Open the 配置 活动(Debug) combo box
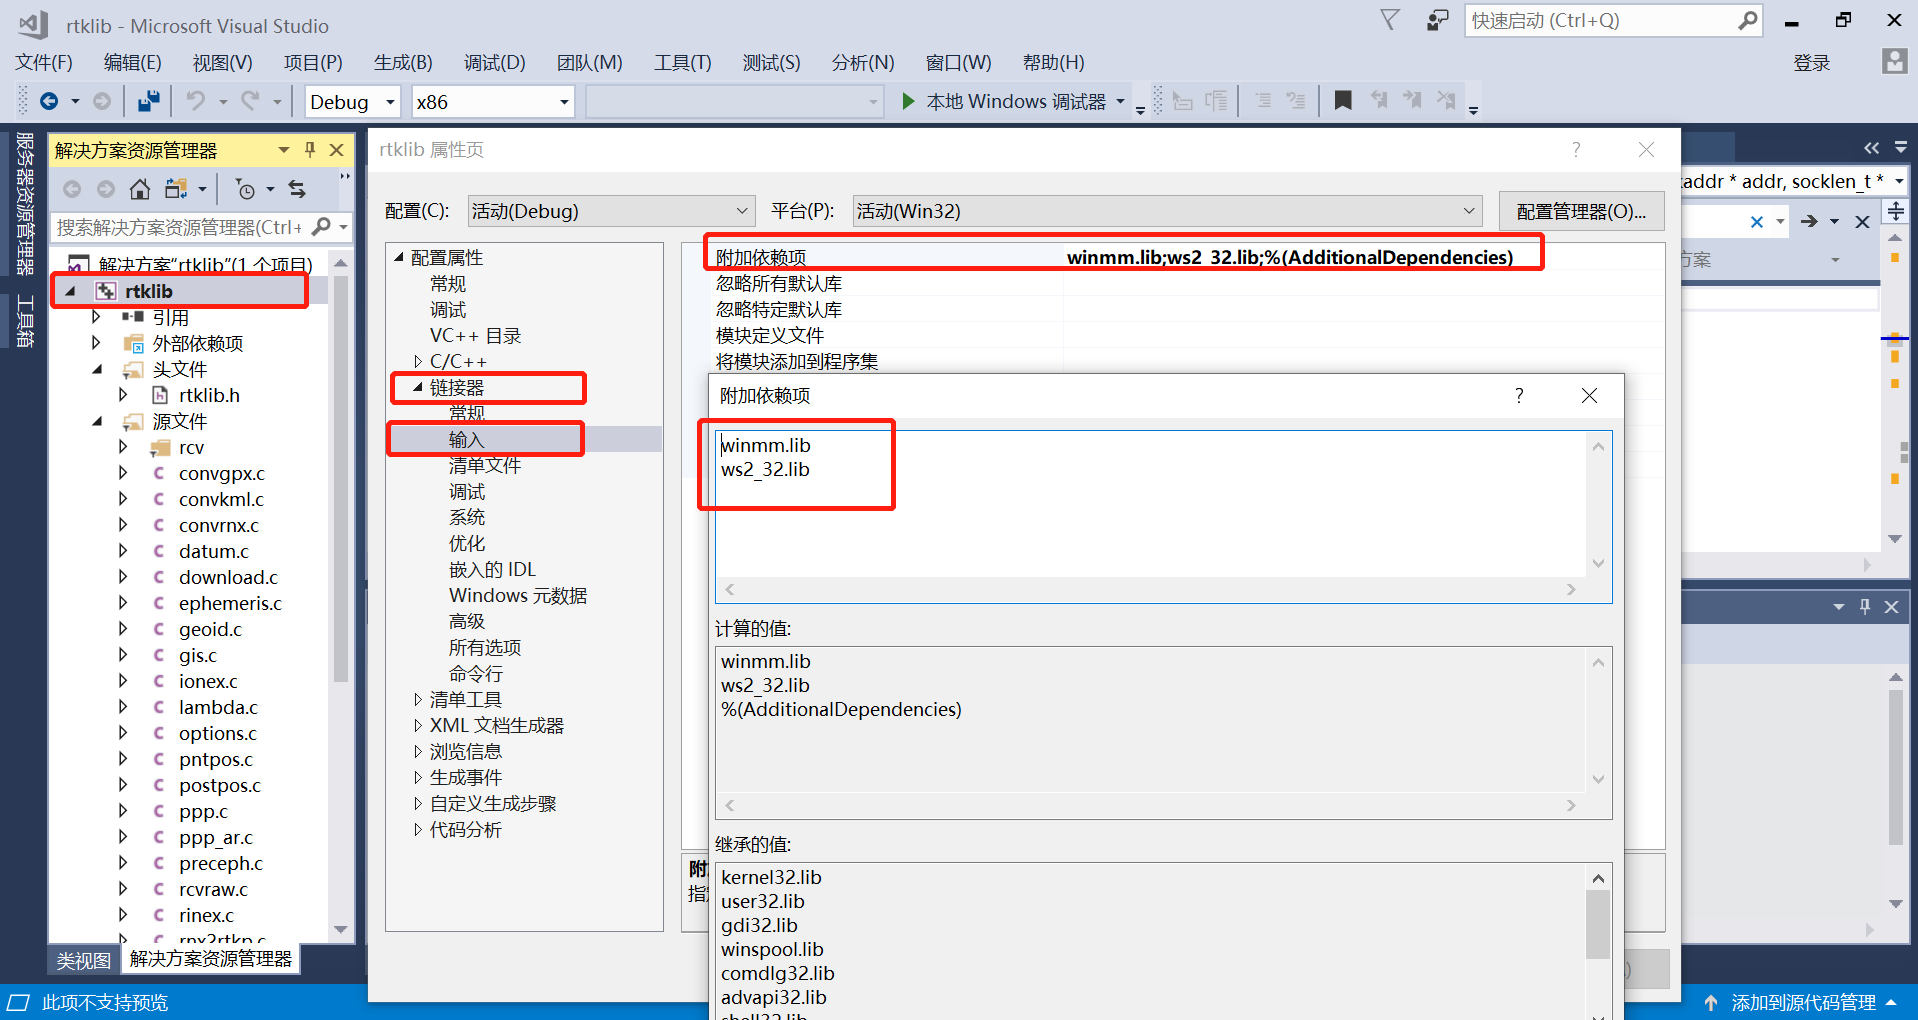This screenshot has width=1918, height=1020. (x=611, y=211)
